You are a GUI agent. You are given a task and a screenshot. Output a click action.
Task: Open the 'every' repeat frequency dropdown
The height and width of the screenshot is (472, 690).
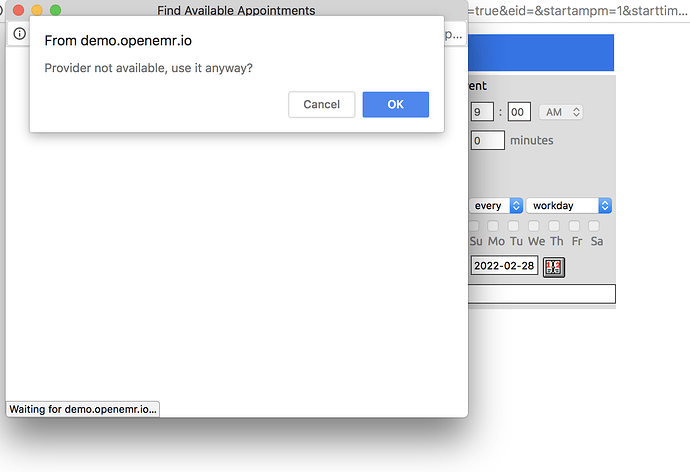point(496,205)
